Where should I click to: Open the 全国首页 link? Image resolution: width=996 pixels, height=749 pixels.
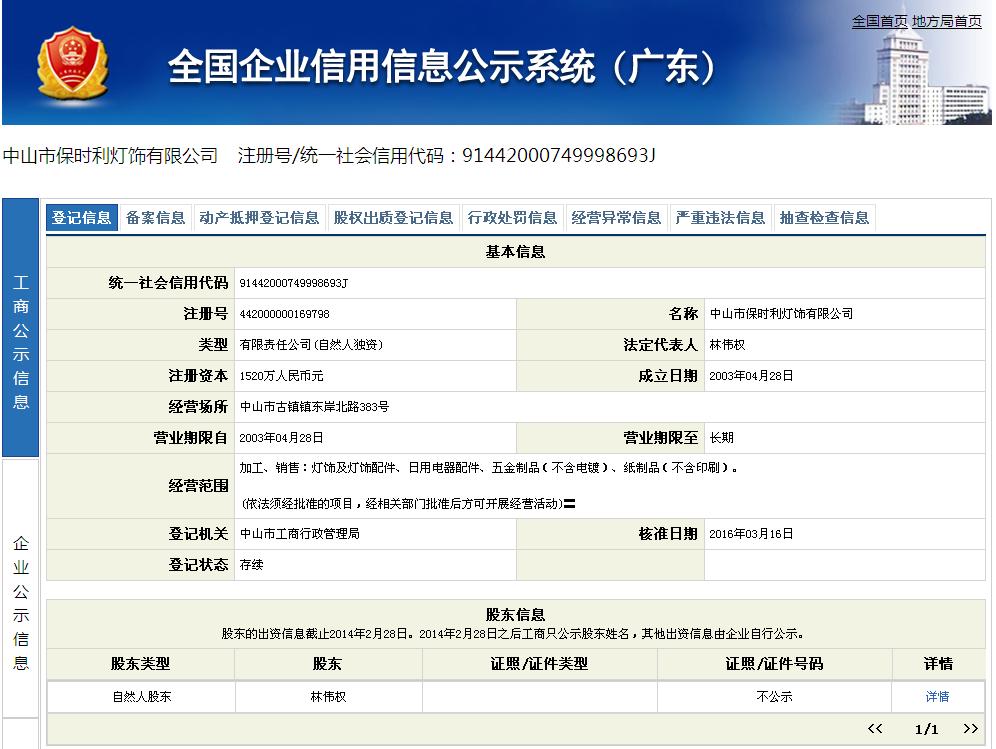[x=879, y=21]
